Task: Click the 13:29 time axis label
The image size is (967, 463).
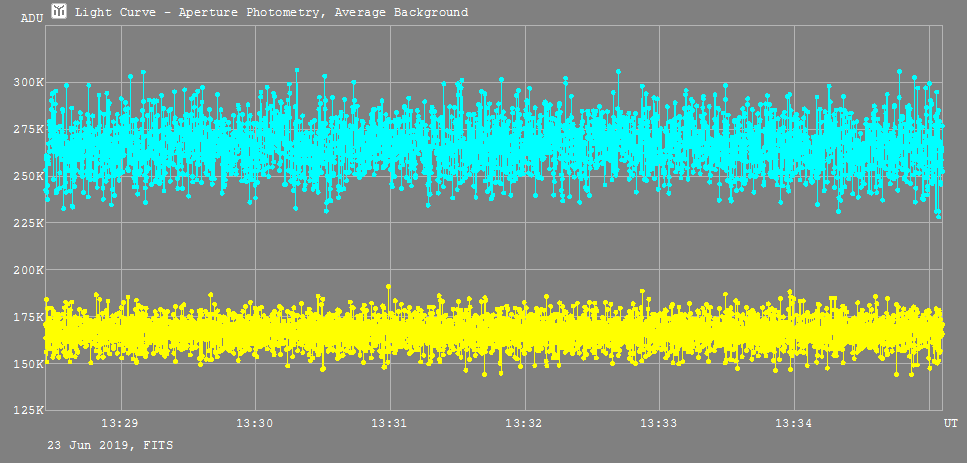Action: tap(121, 424)
